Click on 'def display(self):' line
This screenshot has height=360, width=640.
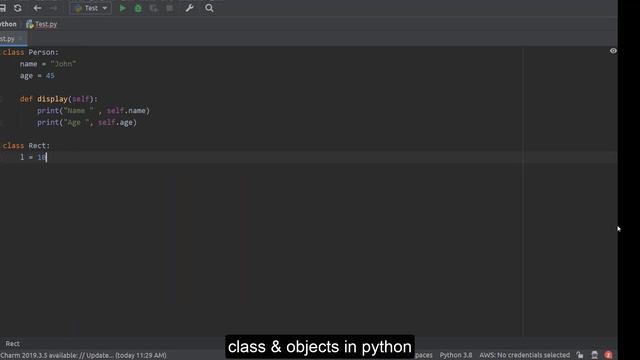pyautogui.click(x=59, y=99)
